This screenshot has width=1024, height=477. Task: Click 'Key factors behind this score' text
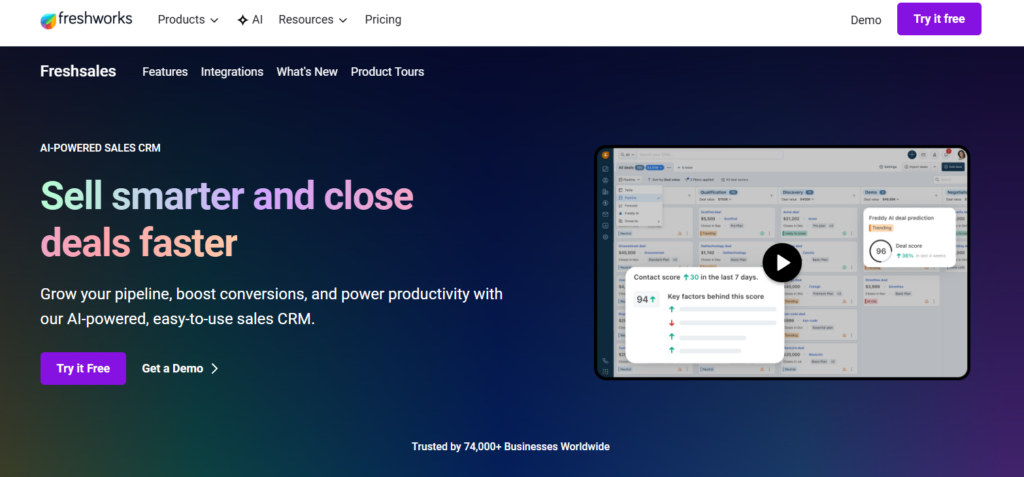click(x=716, y=297)
